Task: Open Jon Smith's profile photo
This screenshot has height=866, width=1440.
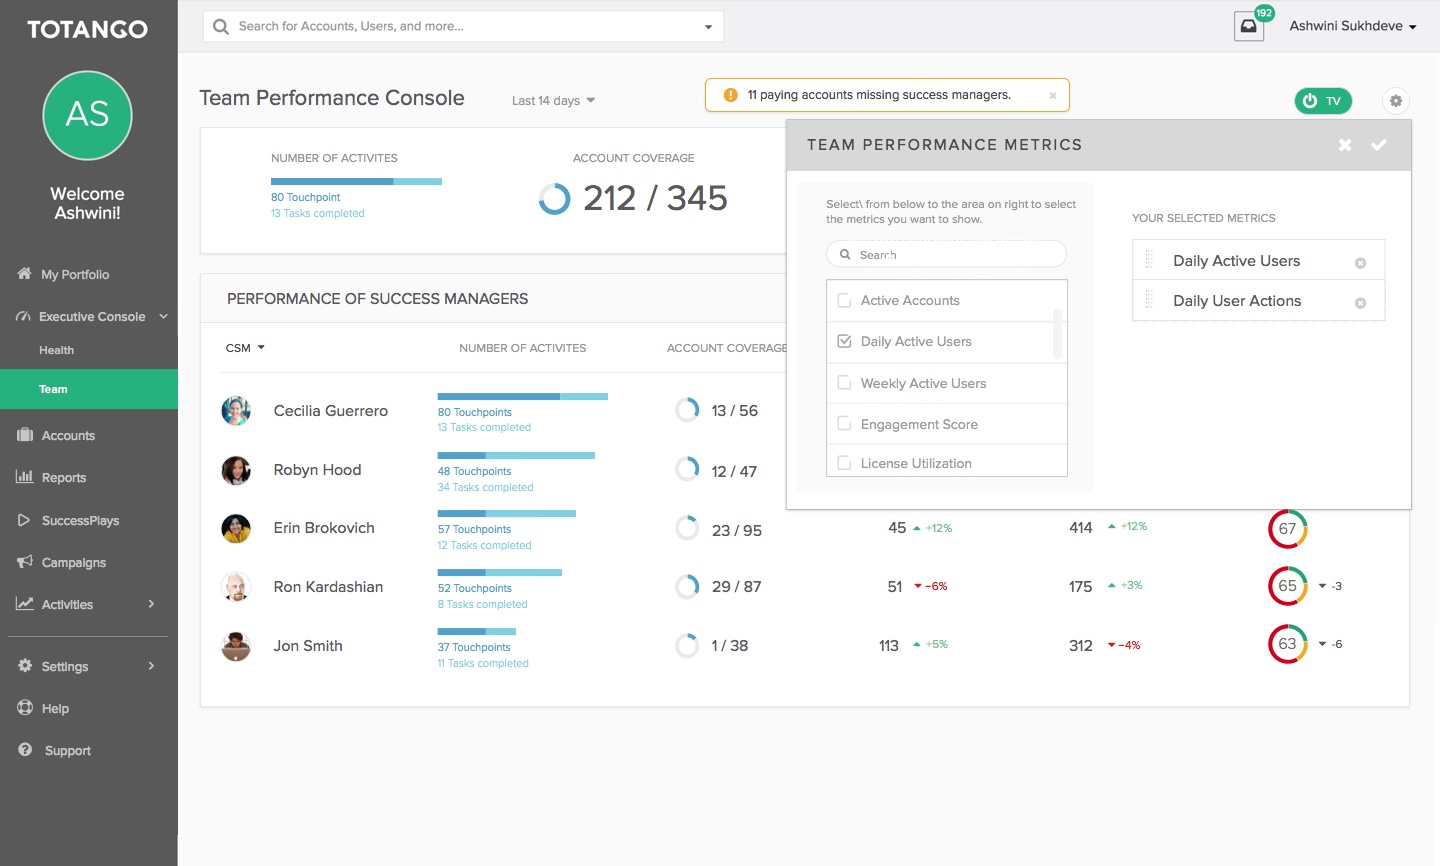Action: pos(236,646)
